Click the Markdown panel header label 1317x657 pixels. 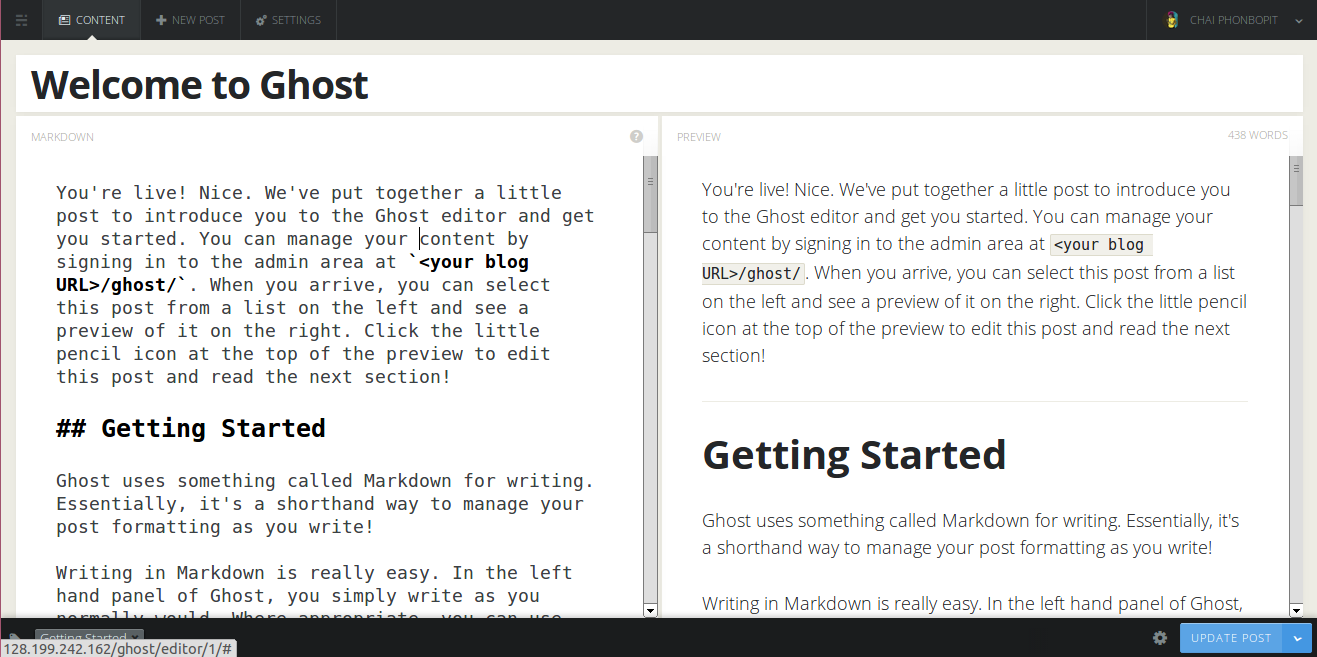[62, 137]
